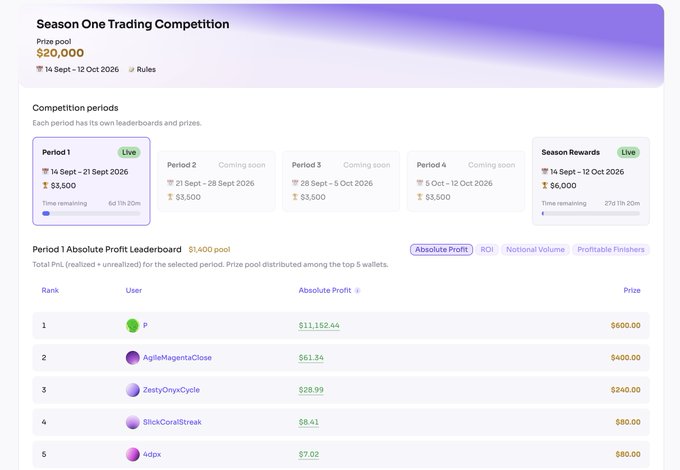This screenshot has height=470, width=680.
Task: Click the $11,152.44 profit value
Action: (319, 325)
